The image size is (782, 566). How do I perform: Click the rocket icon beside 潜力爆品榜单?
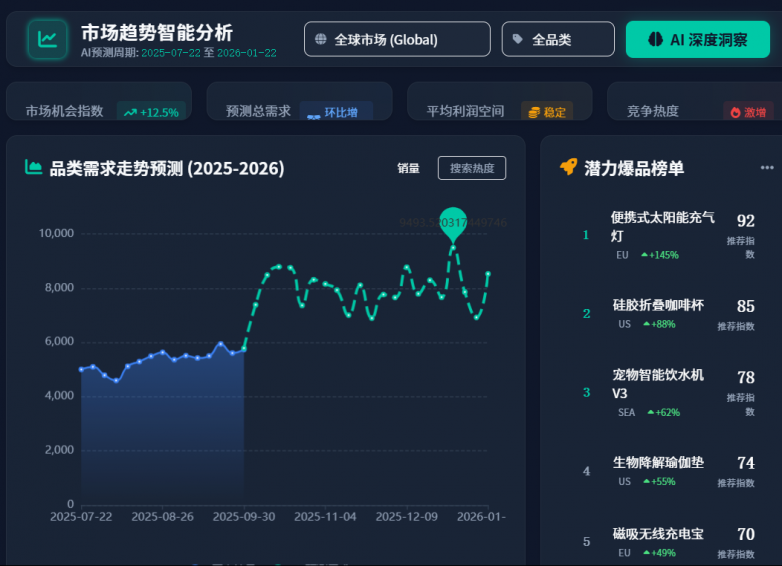[x=569, y=167]
